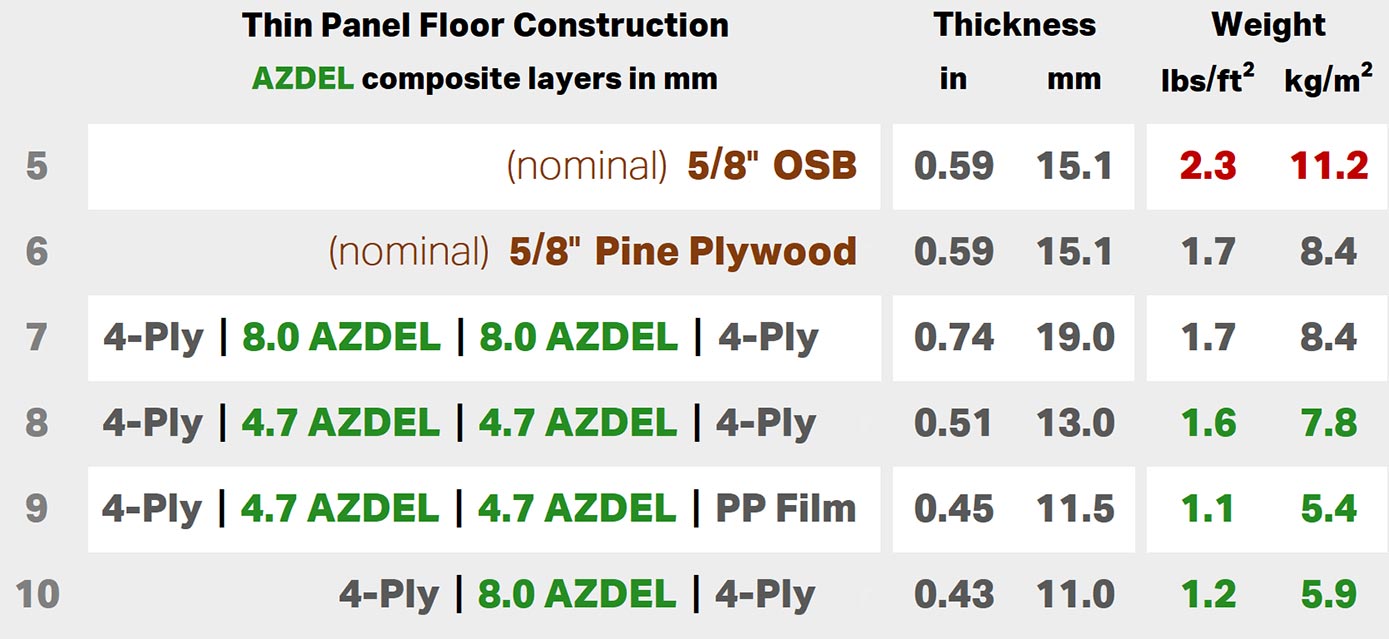Viewport: 1389px width, 639px height.
Task: Select the 5/8" OSB label
Action: click(771, 166)
